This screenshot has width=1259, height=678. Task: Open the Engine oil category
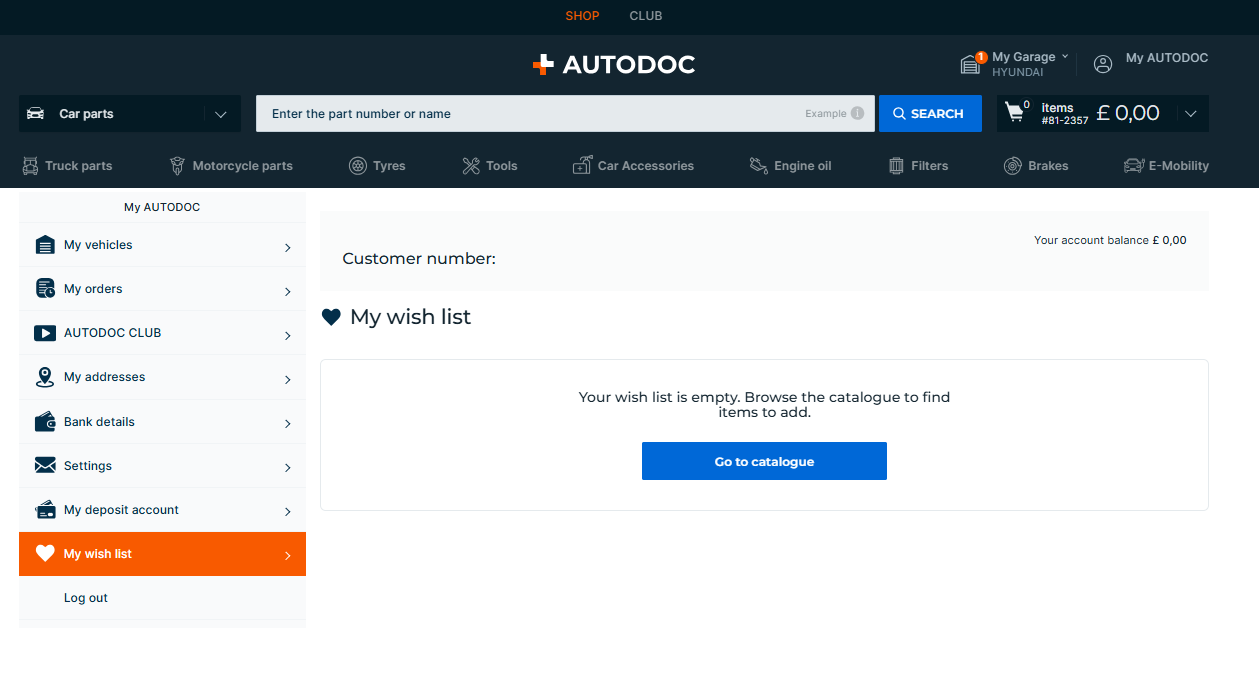click(790, 166)
